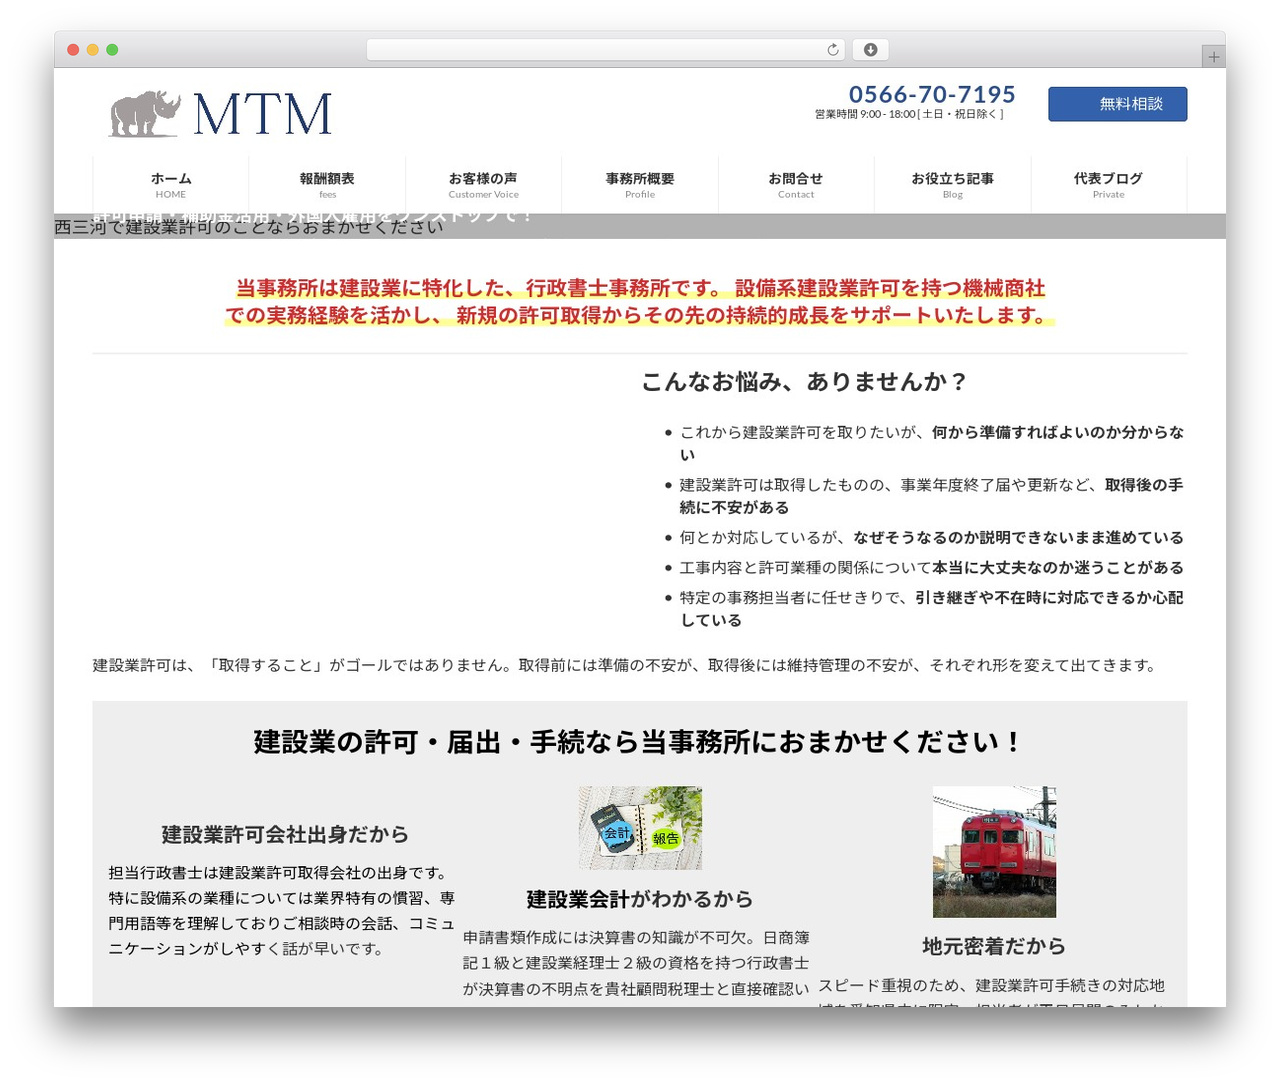
Task: Click bullet 何とか対応しているが
Action: [932, 537]
